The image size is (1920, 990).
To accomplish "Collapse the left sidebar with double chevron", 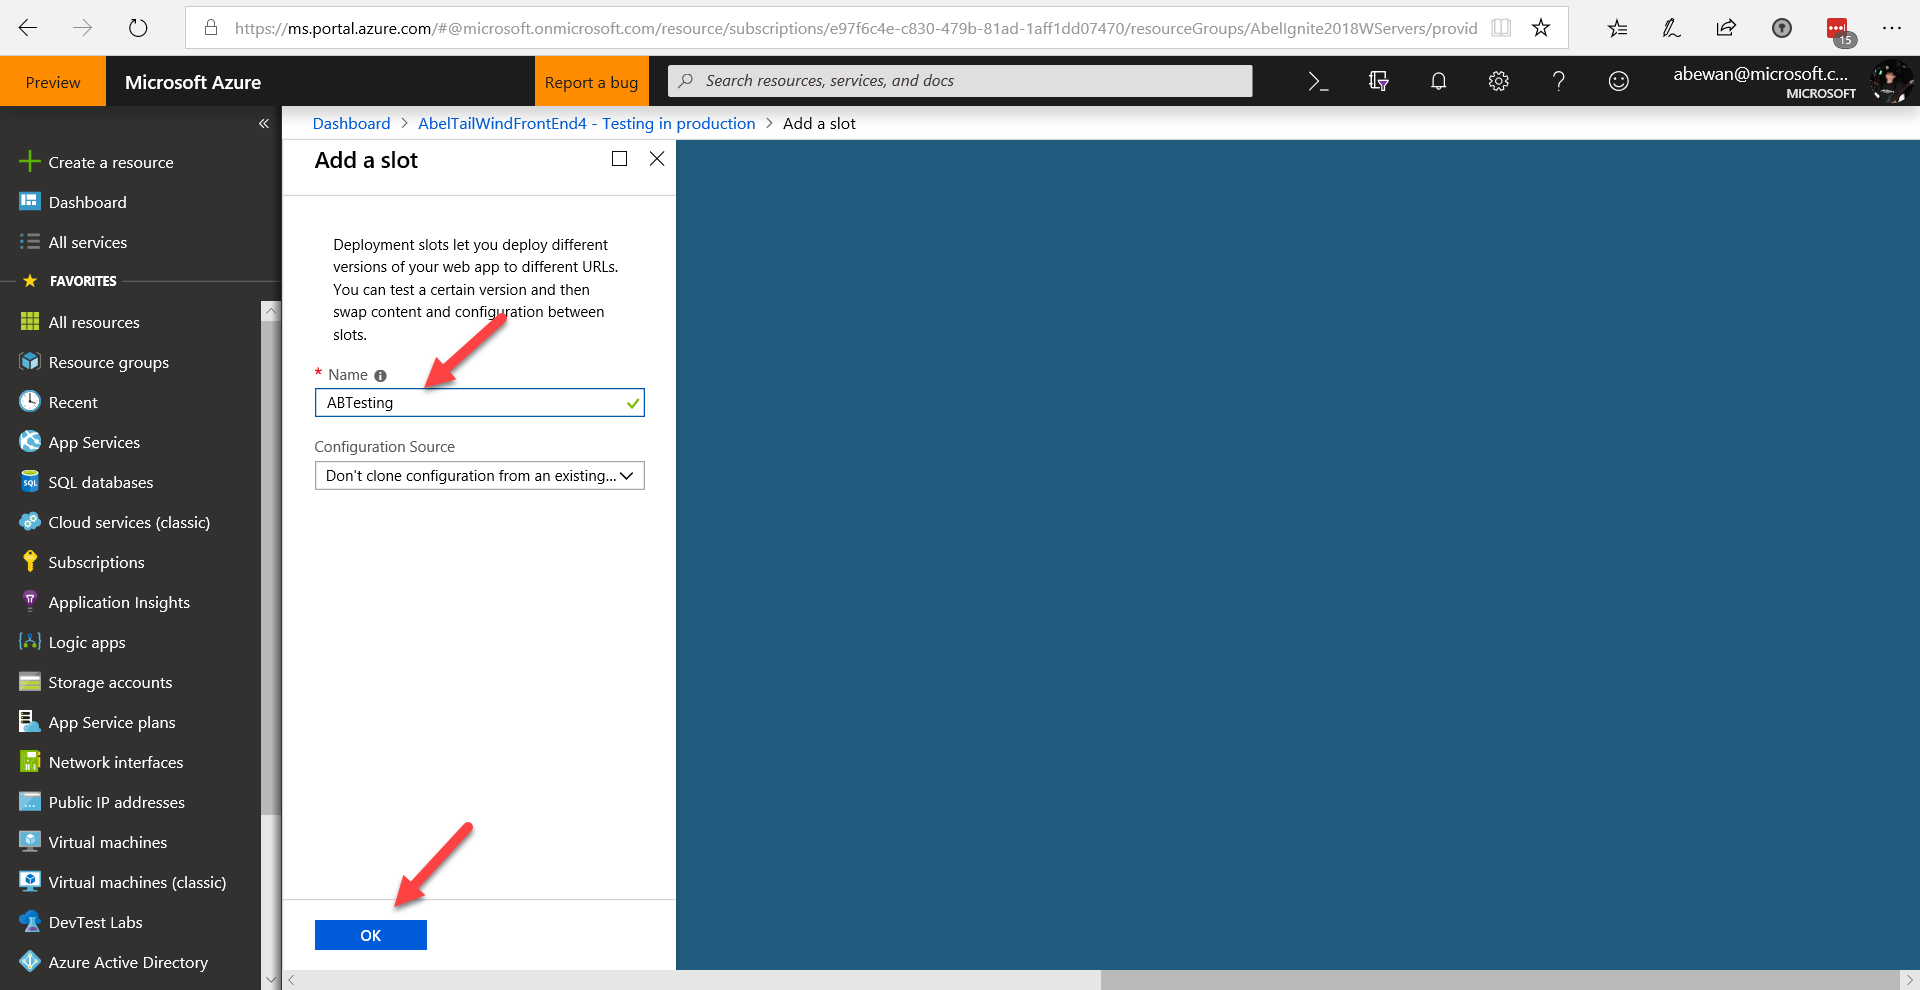I will click(264, 123).
